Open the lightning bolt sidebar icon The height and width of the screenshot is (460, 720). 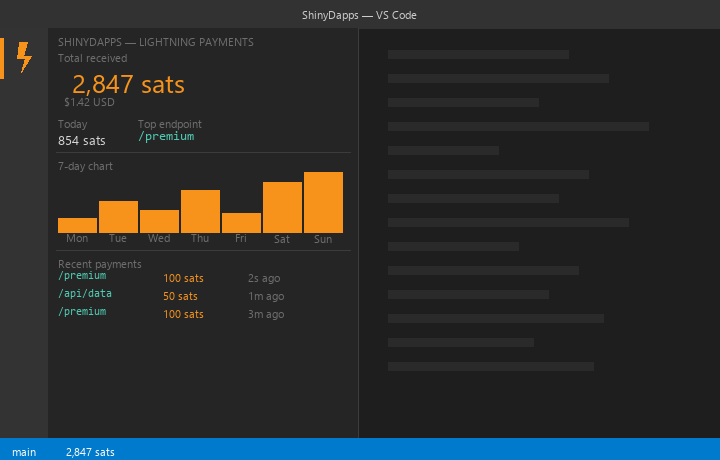pos(24,57)
